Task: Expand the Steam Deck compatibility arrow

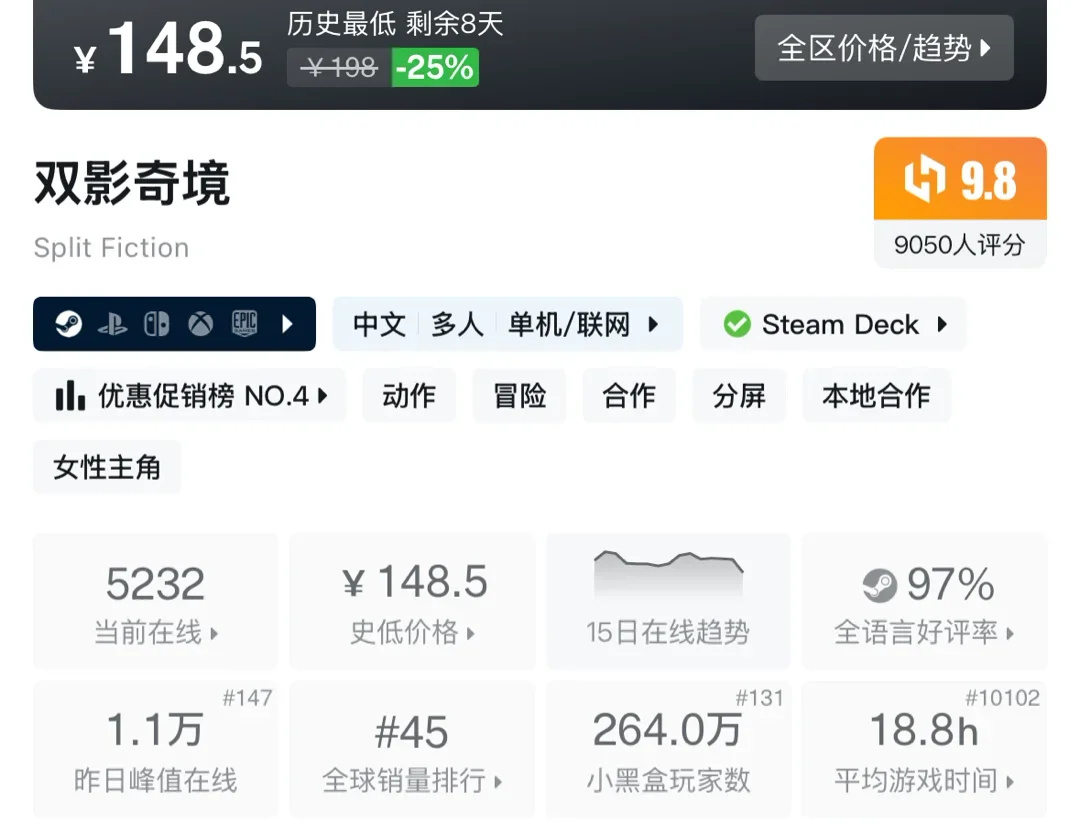Action: (x=942, y=324)
